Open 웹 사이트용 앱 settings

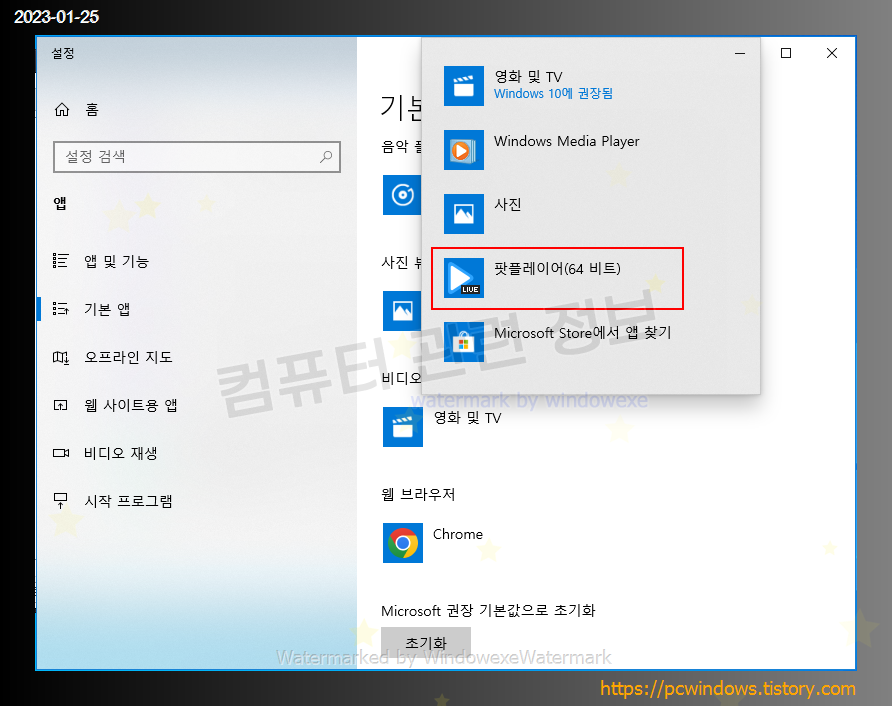pyautogui.click(x=196, y=405)
